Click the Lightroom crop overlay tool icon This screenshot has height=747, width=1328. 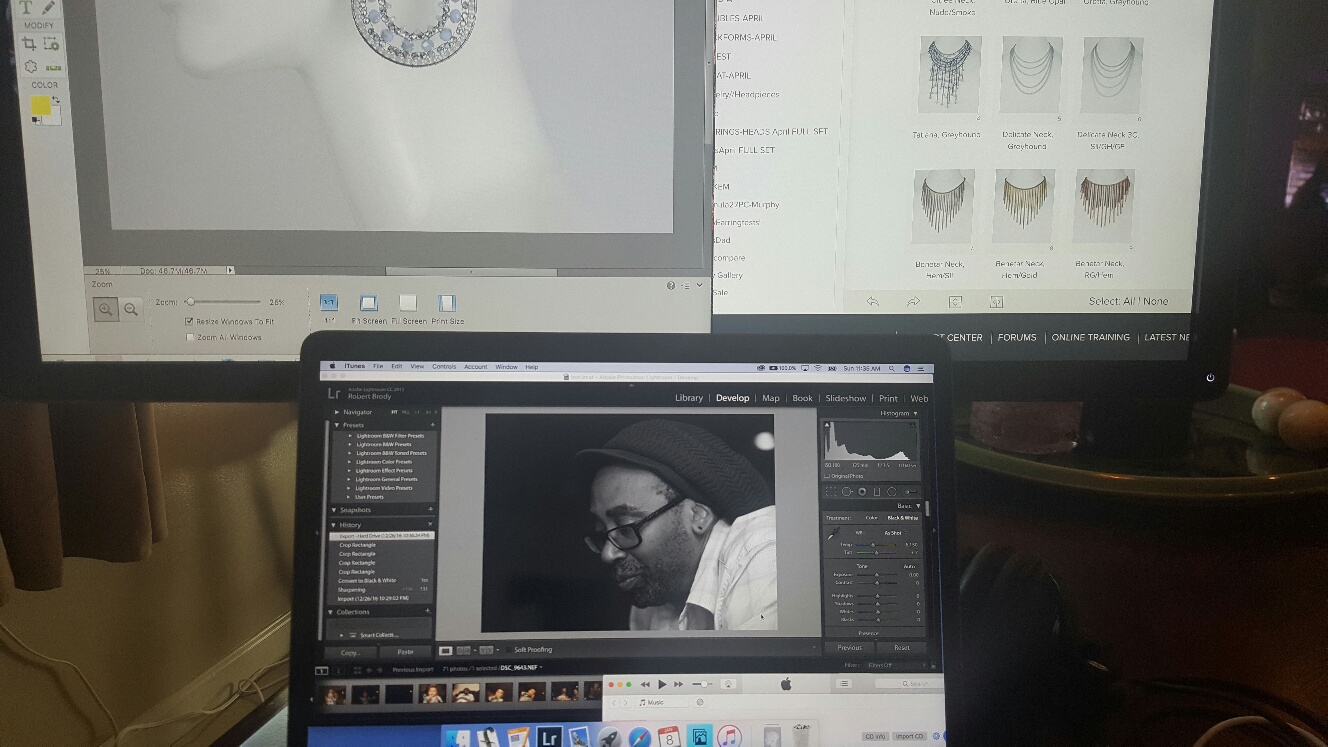click(831, 492)
